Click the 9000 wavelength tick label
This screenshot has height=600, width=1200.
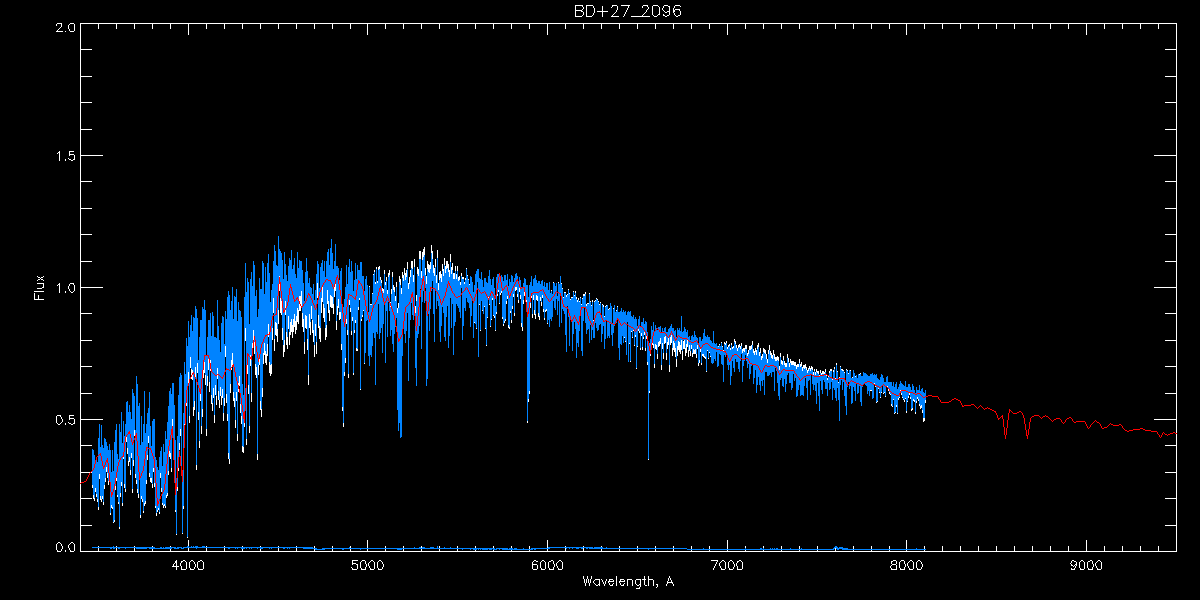[x=1087, y=563]
